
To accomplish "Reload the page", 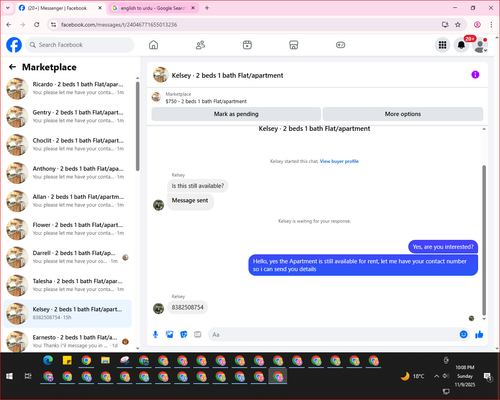I will 37,25.
